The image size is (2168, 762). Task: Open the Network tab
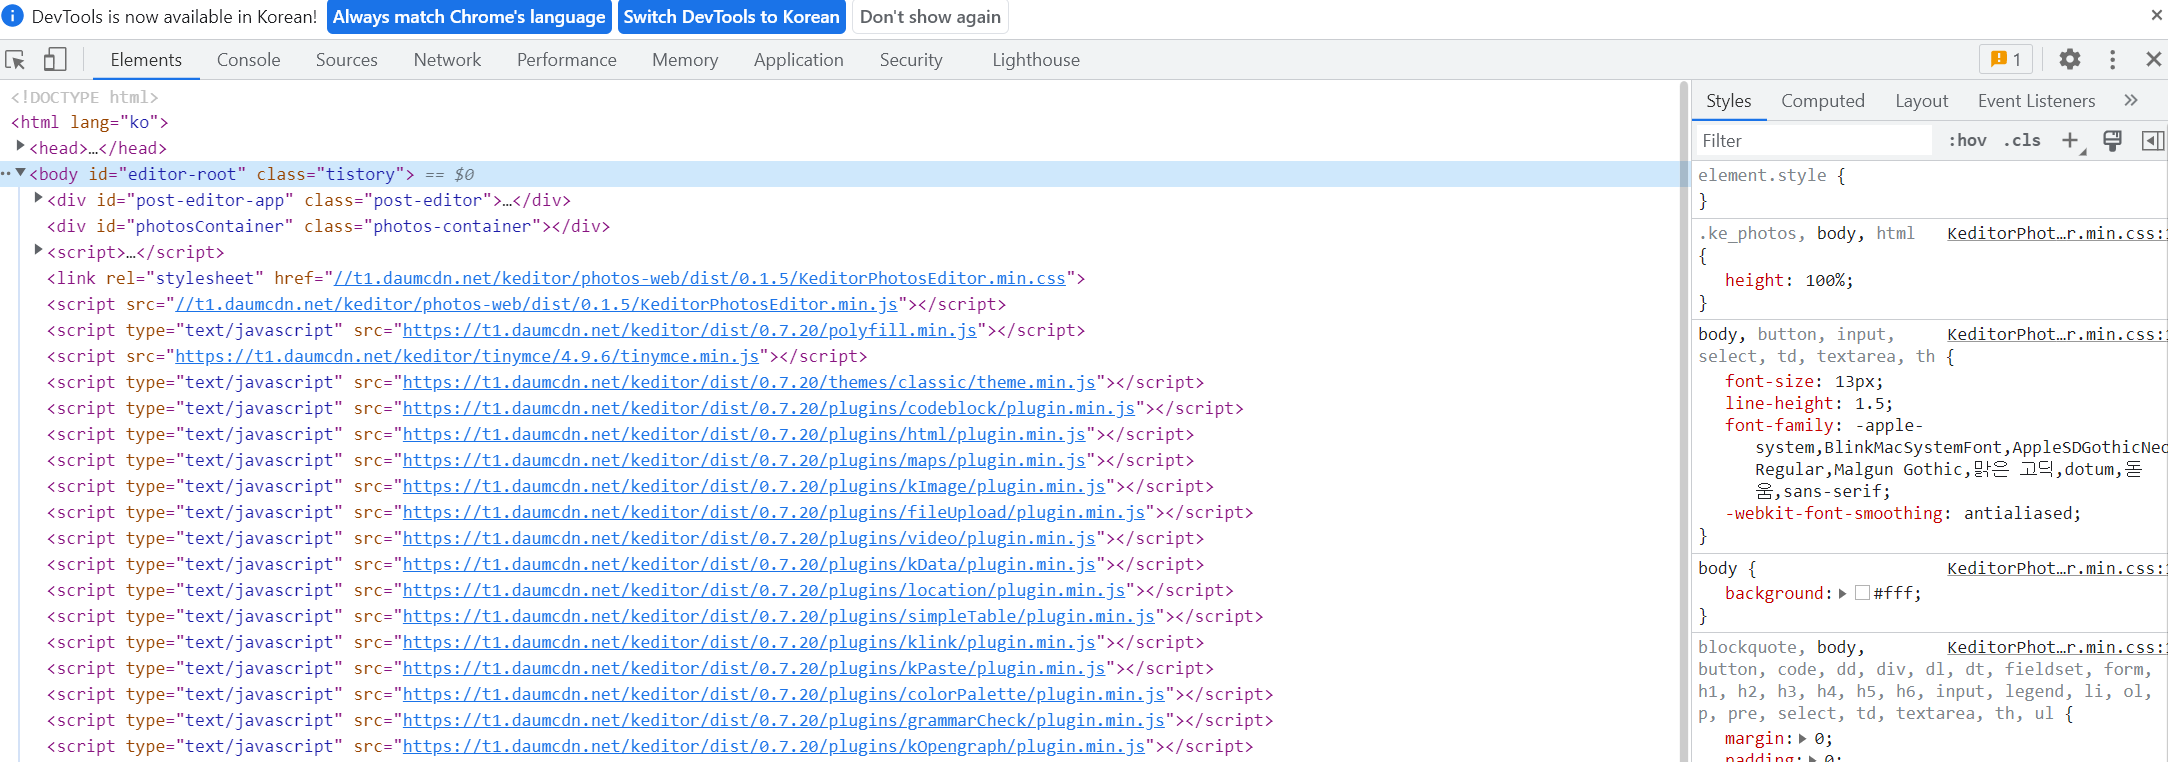point(447,60)
